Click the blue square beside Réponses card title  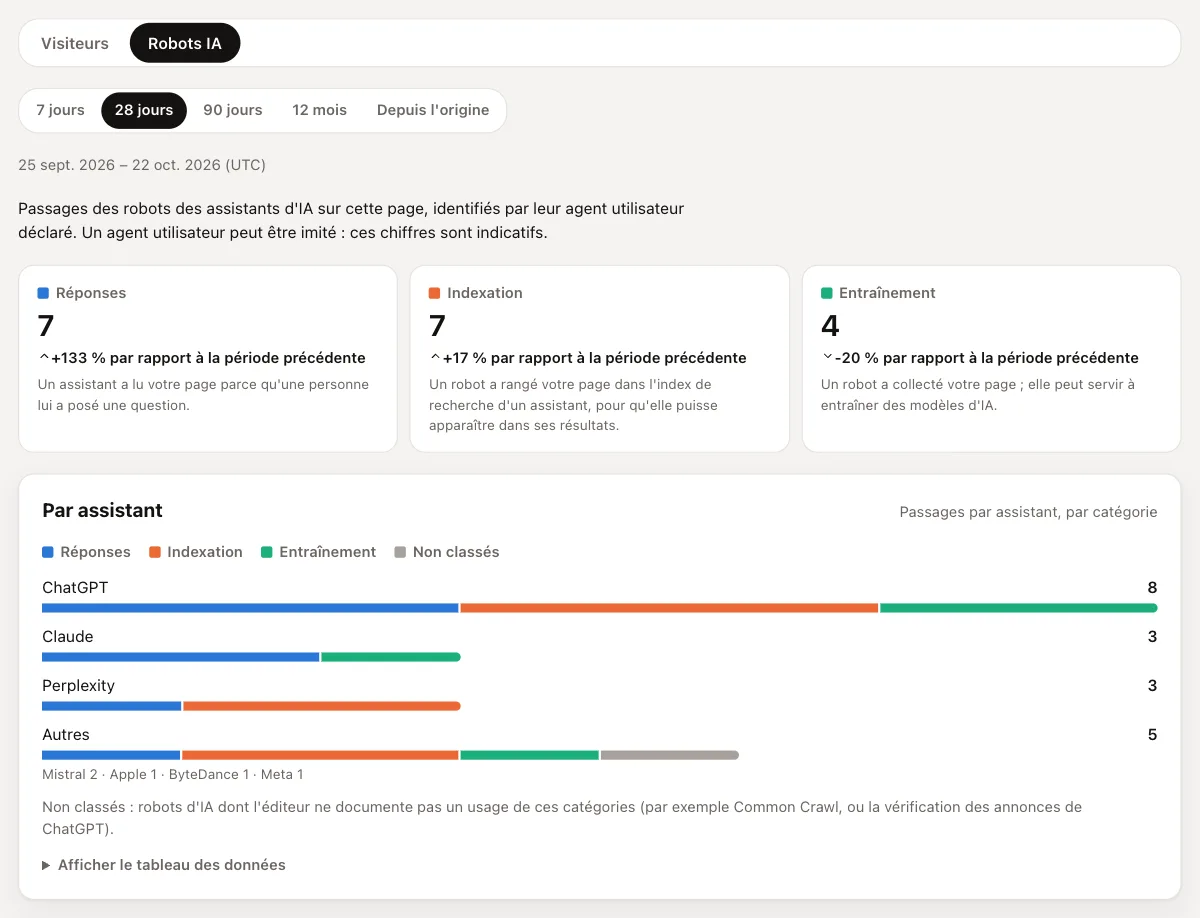[x=43, y=293]
